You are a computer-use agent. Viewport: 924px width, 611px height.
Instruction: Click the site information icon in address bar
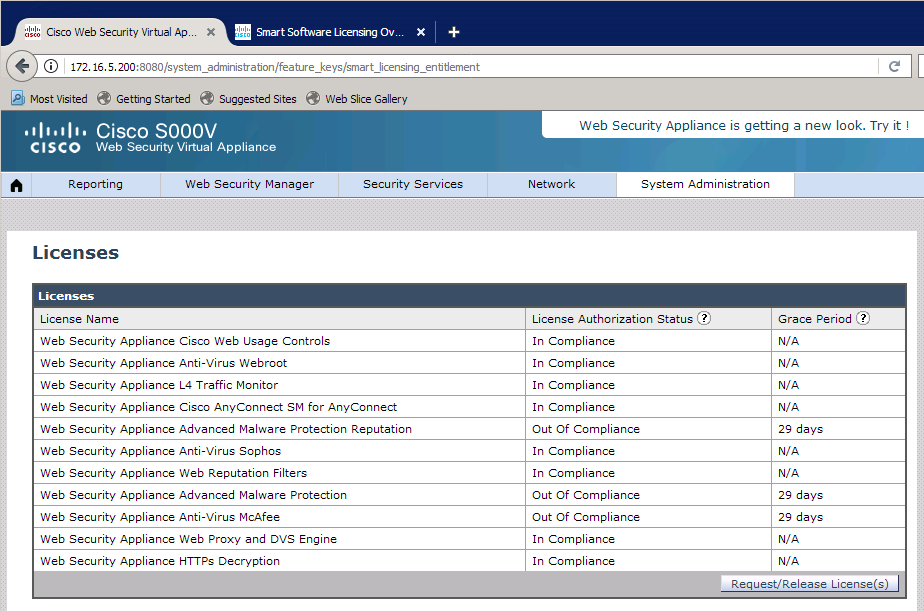(52, 67)
